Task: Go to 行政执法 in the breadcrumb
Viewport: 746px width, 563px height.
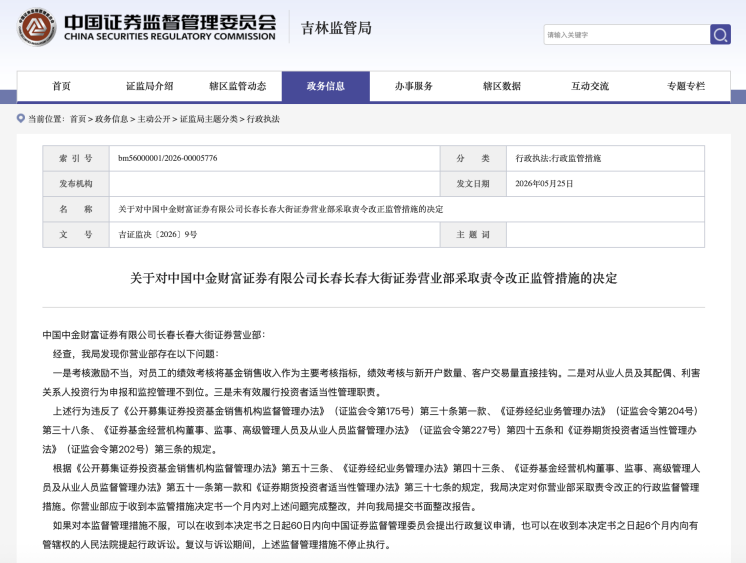Action: pos(263,119)
